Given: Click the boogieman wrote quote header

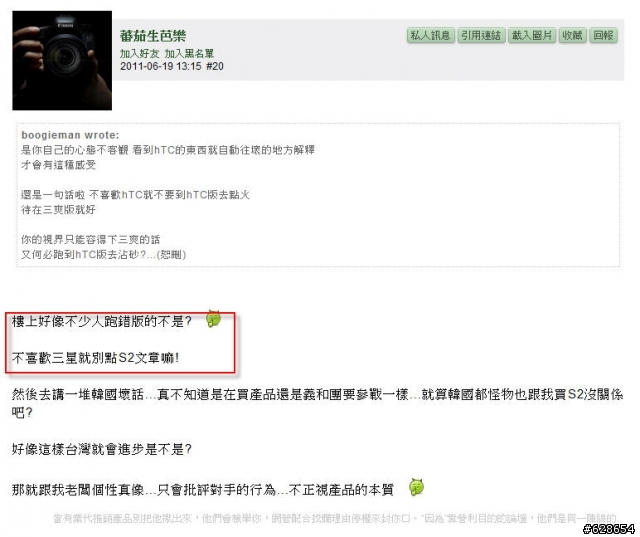Looking at the screenshot, I should [70, 135].
